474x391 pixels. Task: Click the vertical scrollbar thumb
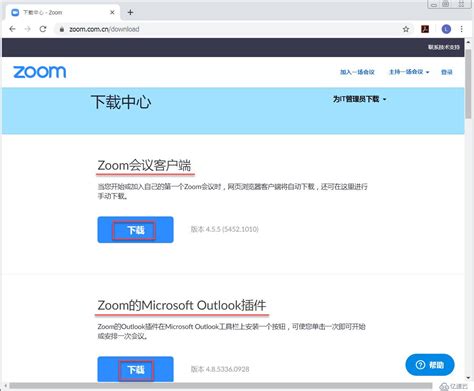[x=468, y=83]
